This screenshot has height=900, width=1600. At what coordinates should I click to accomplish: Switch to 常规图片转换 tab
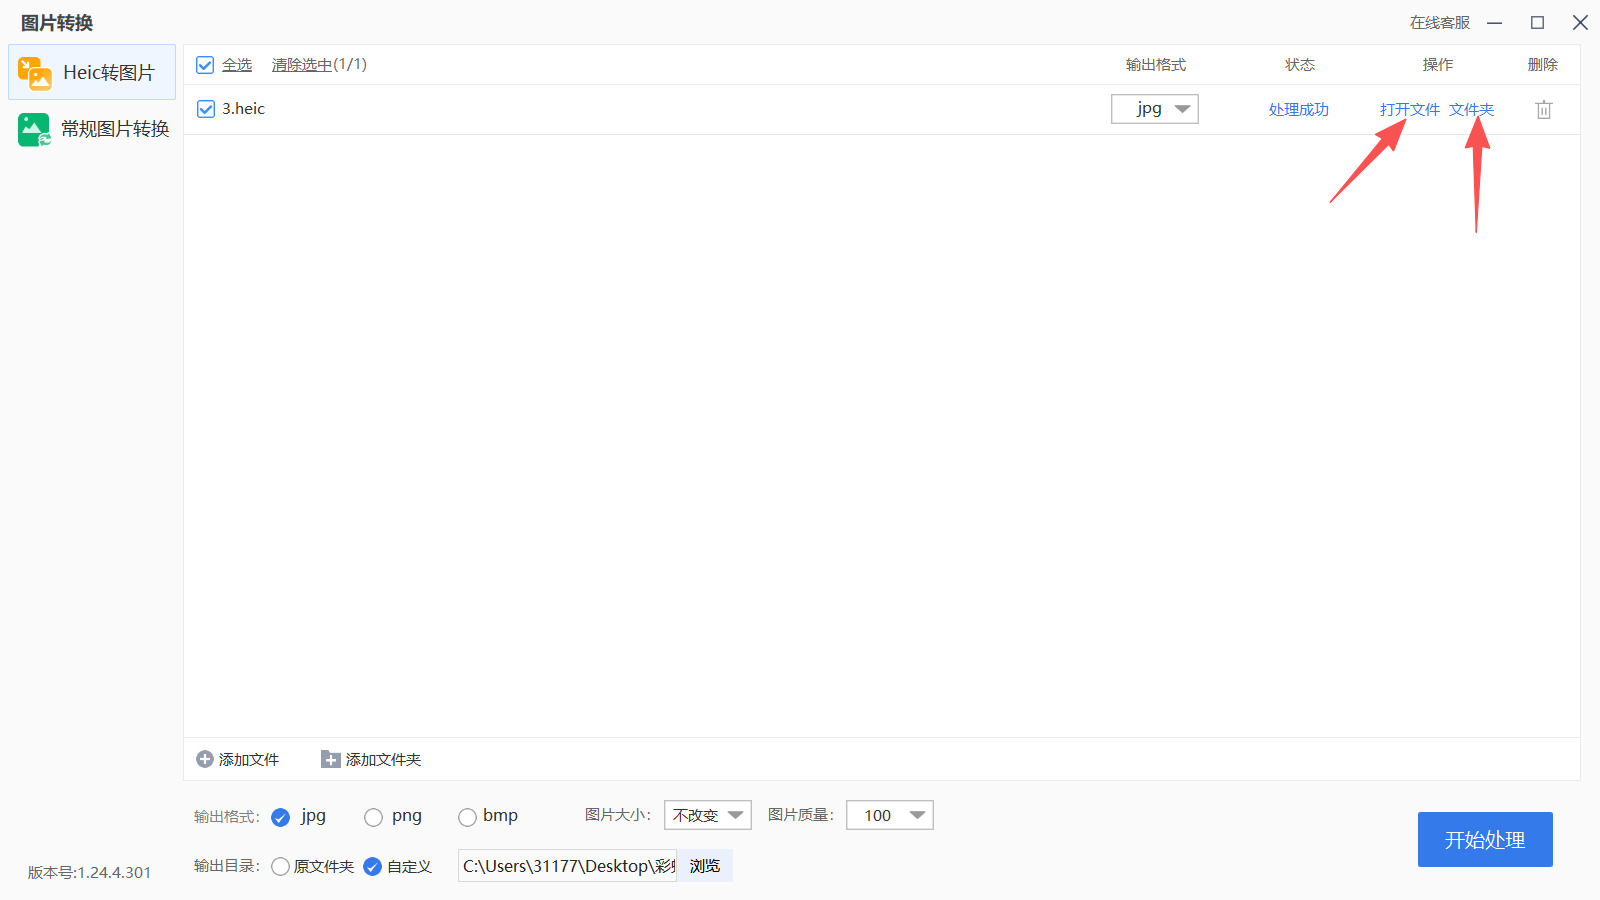coord(92,128)
